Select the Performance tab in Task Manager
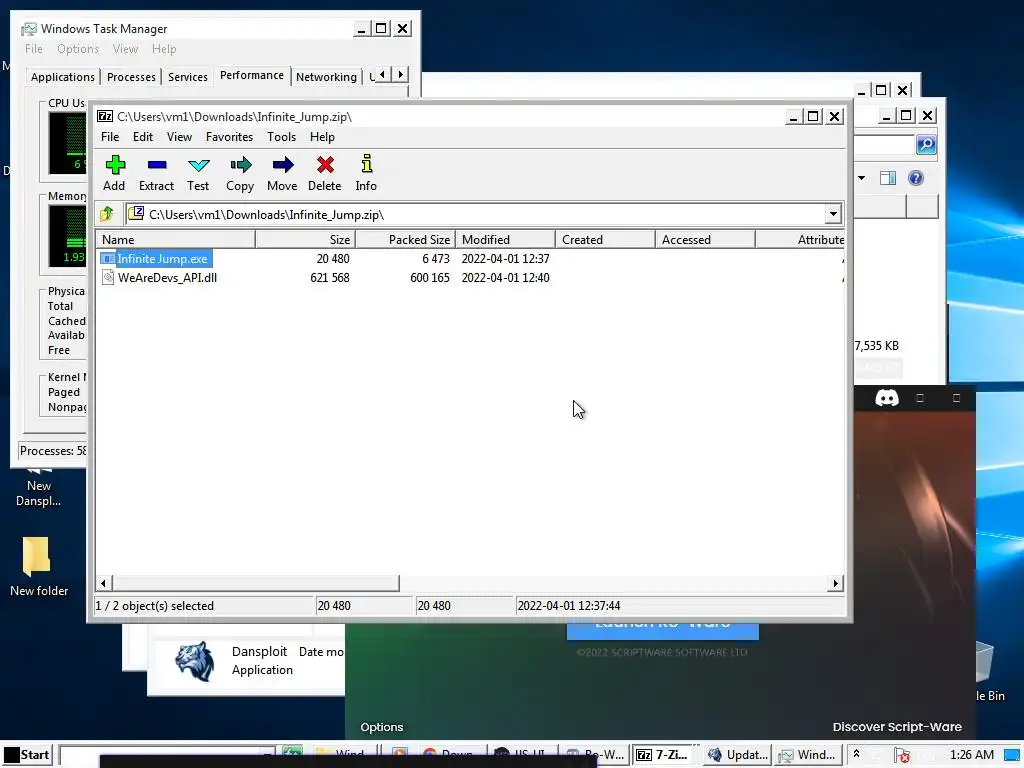1024x768 pixels. coord(251,75)
